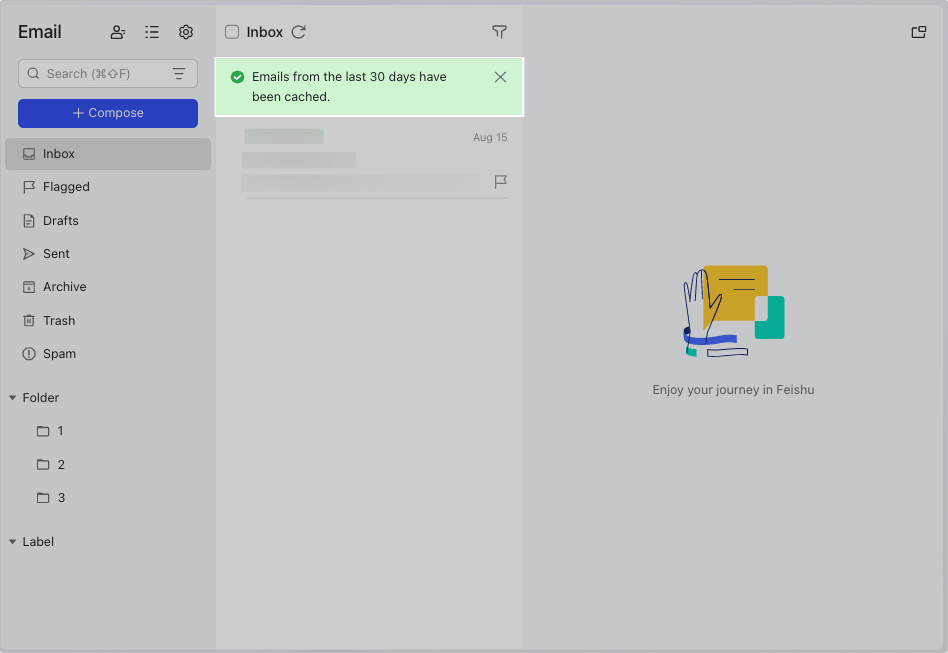Open email settings gear icon
This screenshot has height=653, width=948.
point(186,32)
